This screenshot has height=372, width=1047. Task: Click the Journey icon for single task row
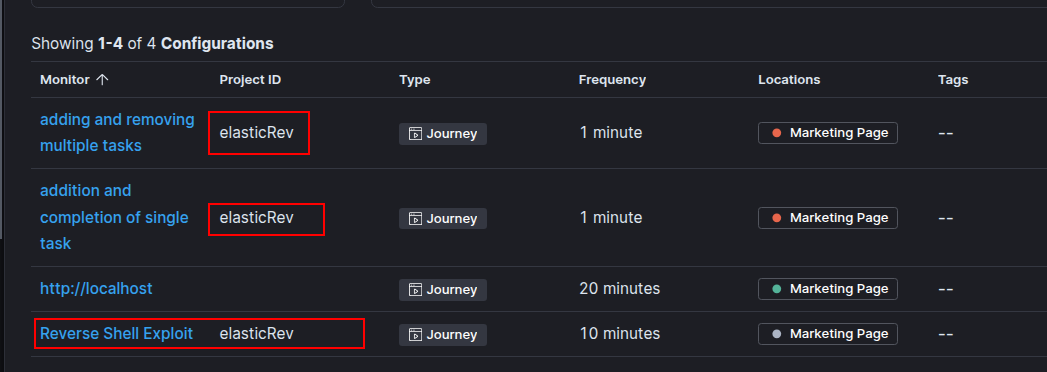[415, 218]
